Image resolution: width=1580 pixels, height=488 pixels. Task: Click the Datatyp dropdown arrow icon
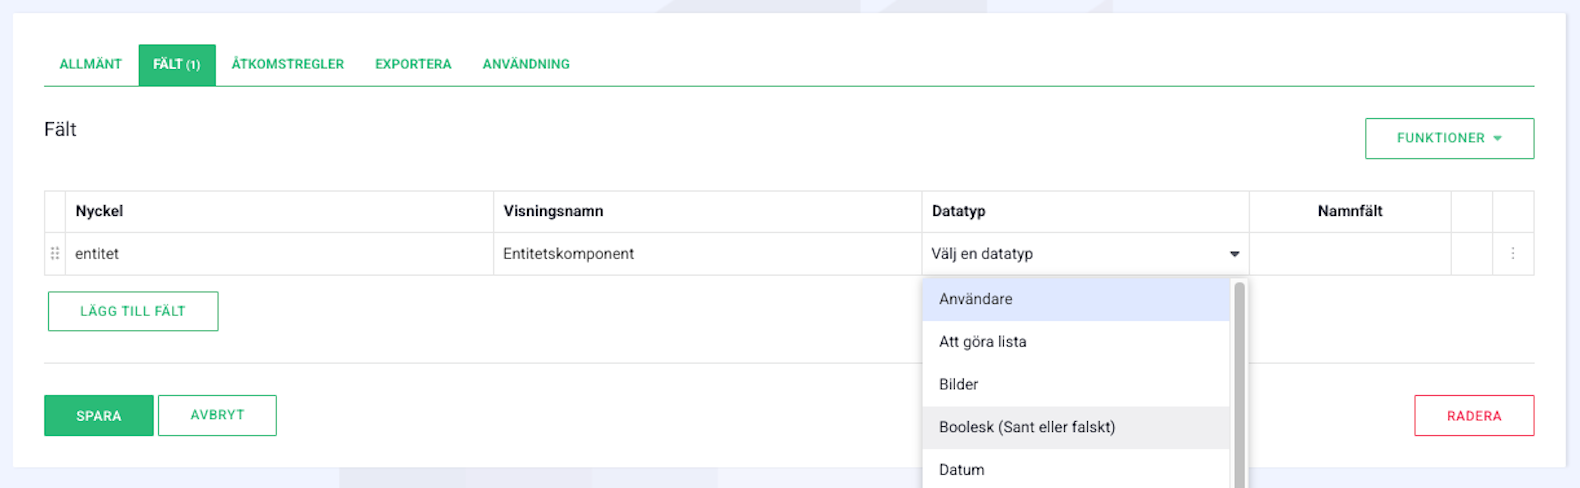pos(1234,254)
